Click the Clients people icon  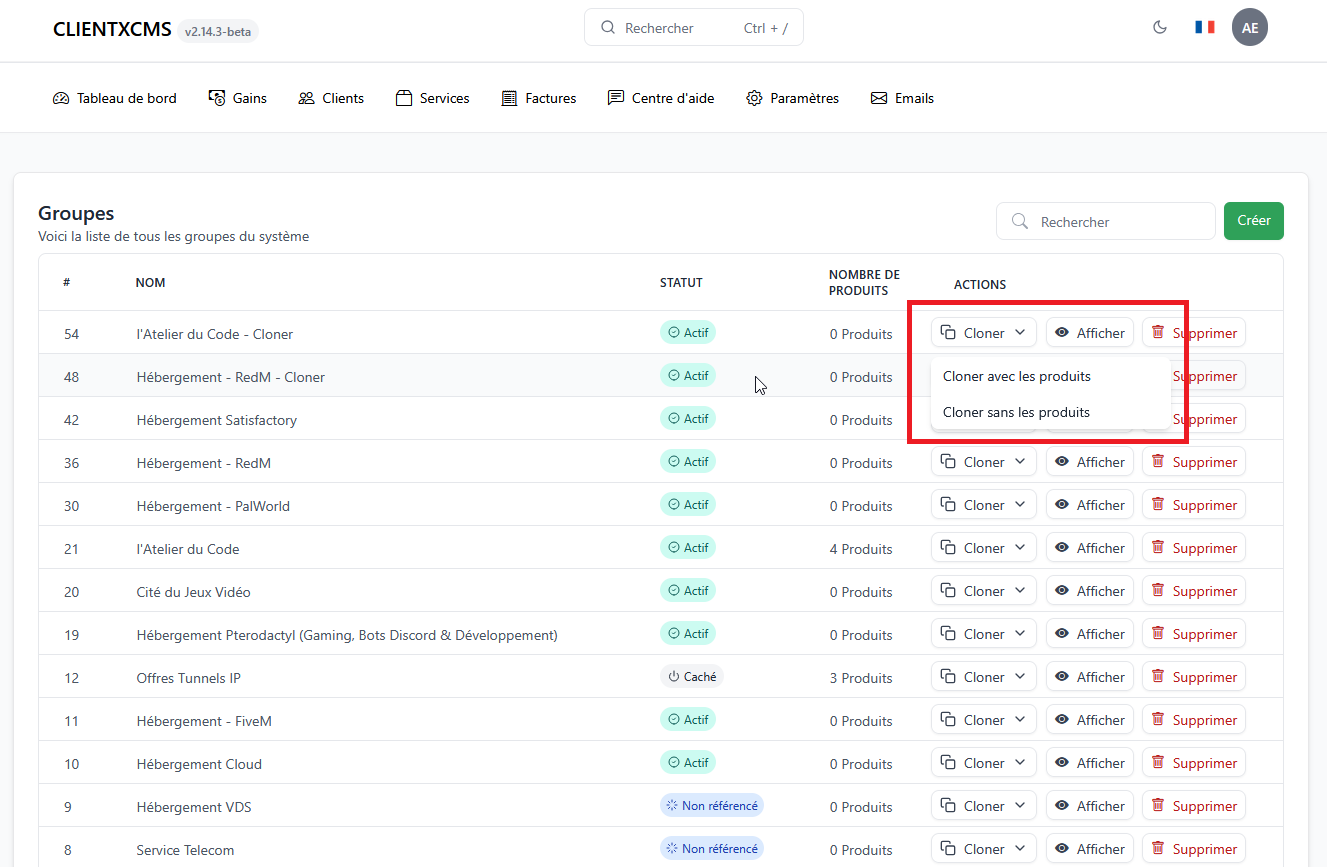click(306, 98)
